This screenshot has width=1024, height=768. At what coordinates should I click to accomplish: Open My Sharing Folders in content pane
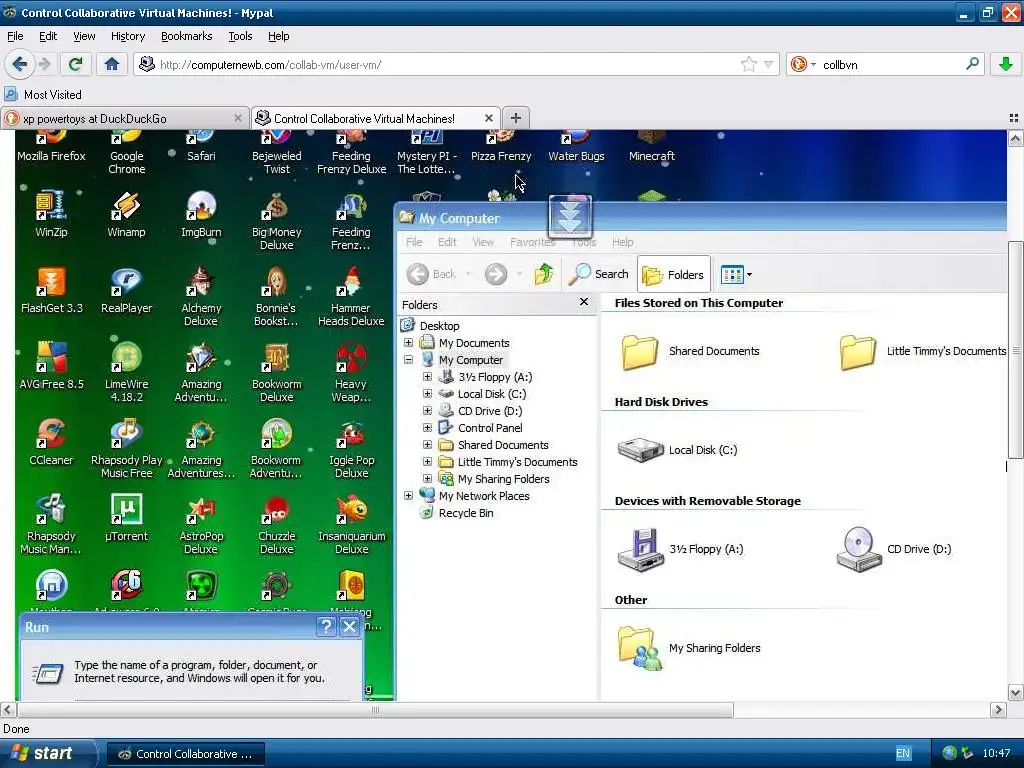(689, 648)
